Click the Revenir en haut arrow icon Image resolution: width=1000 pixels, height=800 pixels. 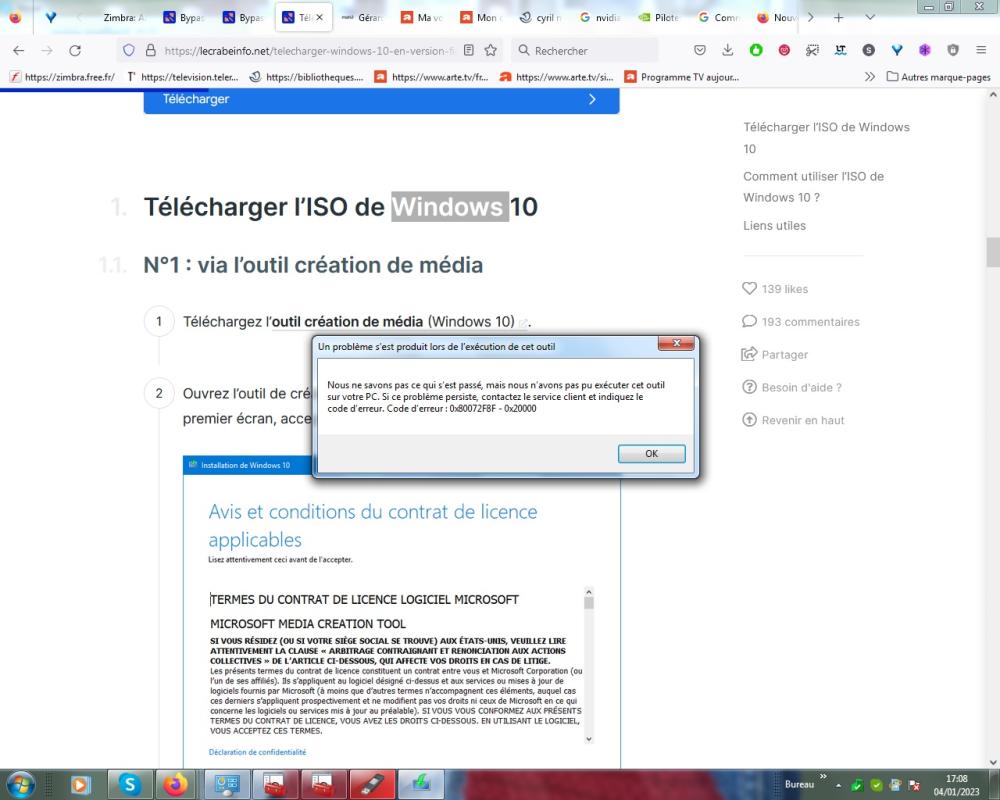click(x=750, y=420)
